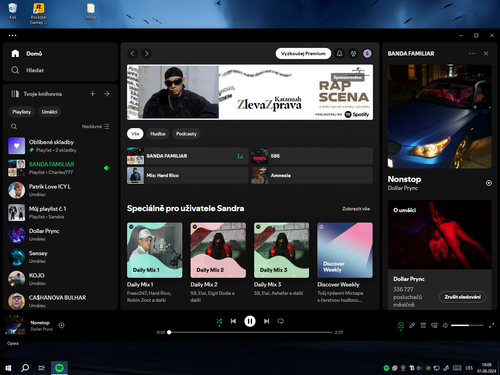The image size is (500, 375).
Task: Open Nonstop album cover in side panel
Action: pos(440,116)
